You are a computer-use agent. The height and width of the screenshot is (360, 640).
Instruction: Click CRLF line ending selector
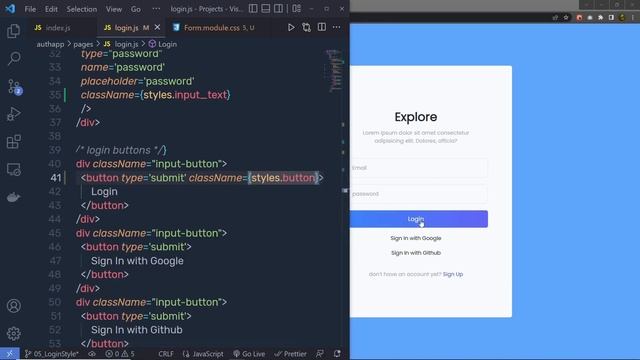166,354
